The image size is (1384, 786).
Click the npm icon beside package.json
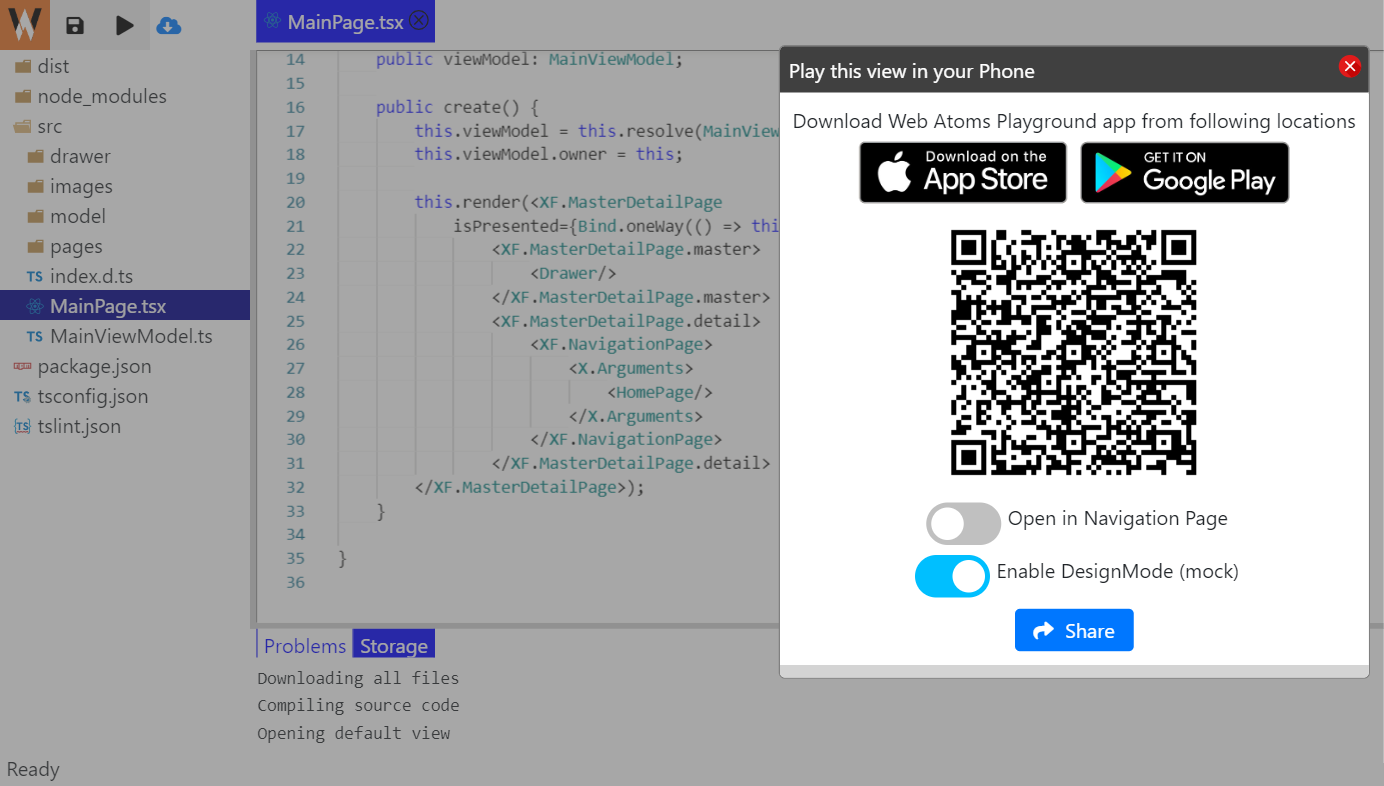pyautogui.click(x=22, y=366)
